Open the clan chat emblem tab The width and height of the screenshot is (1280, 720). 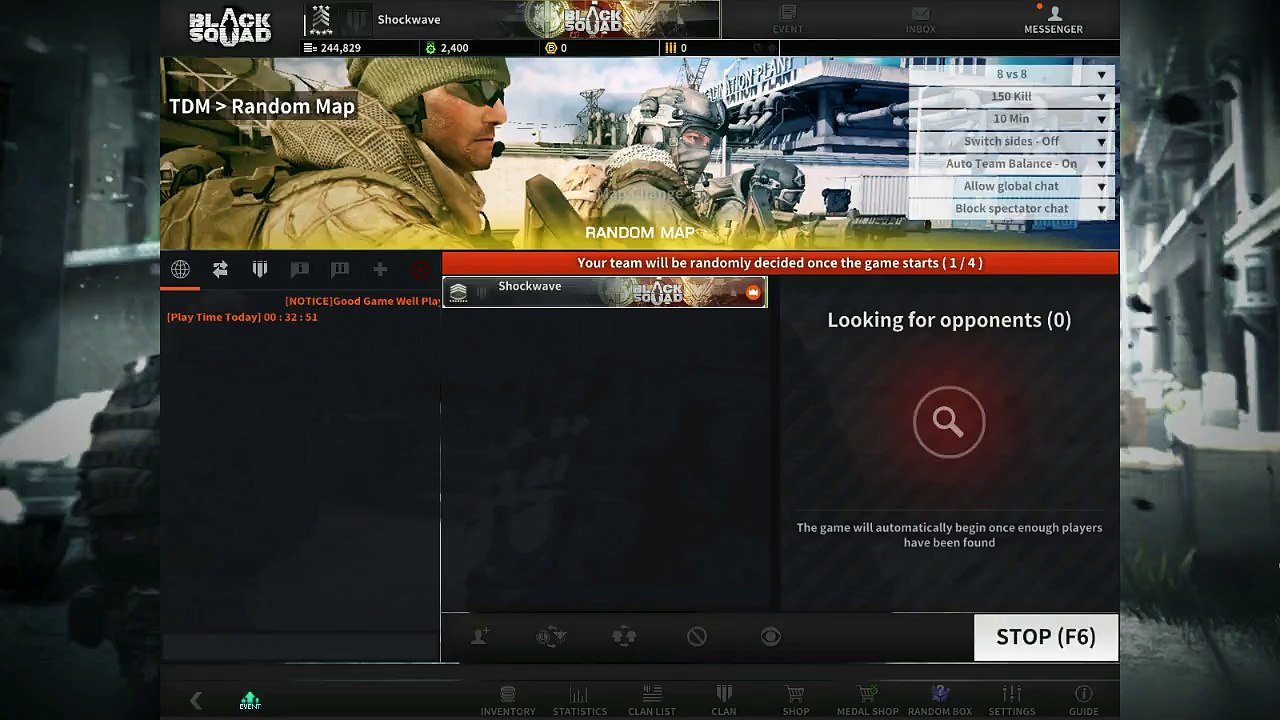click(x=260, y=269)
